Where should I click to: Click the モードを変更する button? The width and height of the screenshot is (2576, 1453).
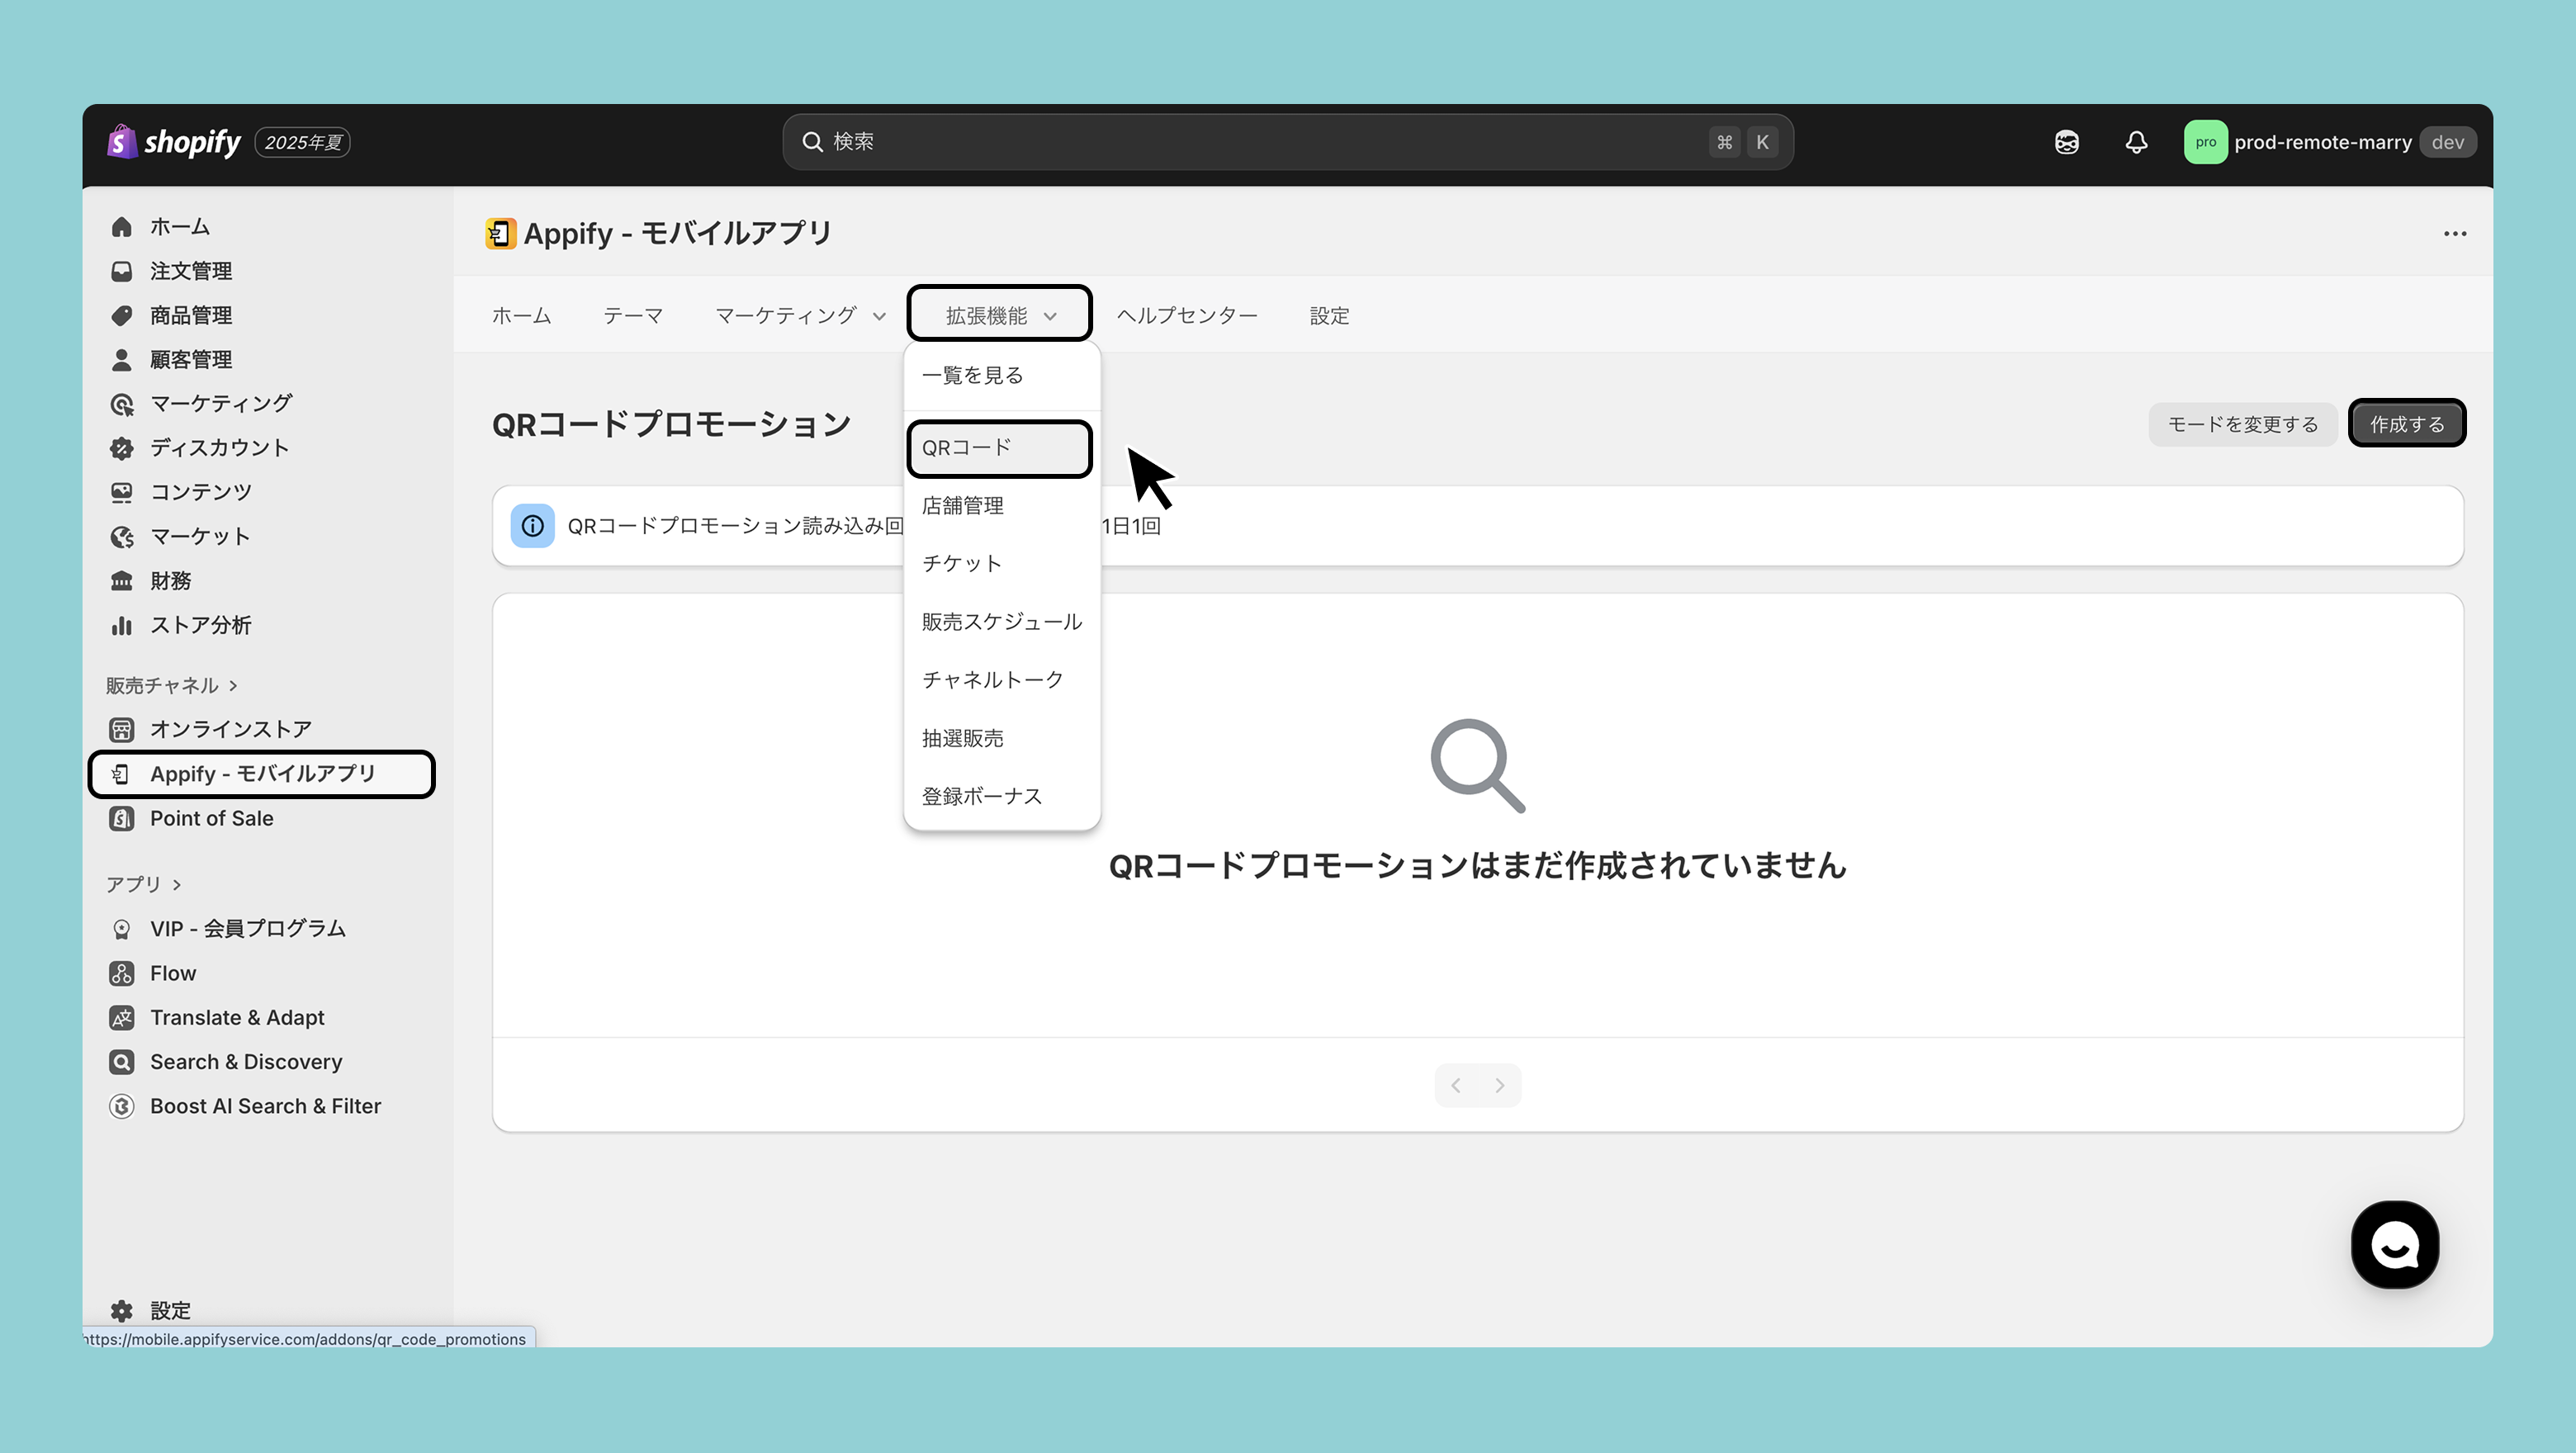click(2242, 424)
